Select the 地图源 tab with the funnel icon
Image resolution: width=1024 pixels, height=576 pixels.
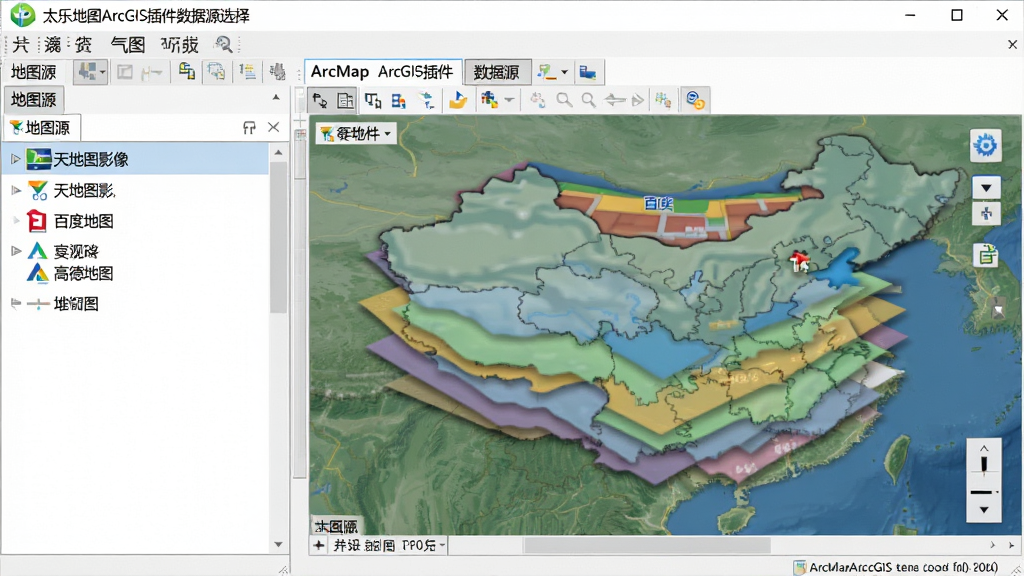coord(42,127)
